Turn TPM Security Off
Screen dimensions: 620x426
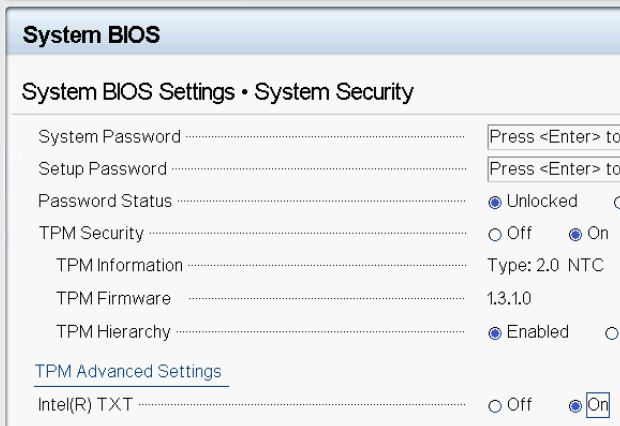point(495,234)
